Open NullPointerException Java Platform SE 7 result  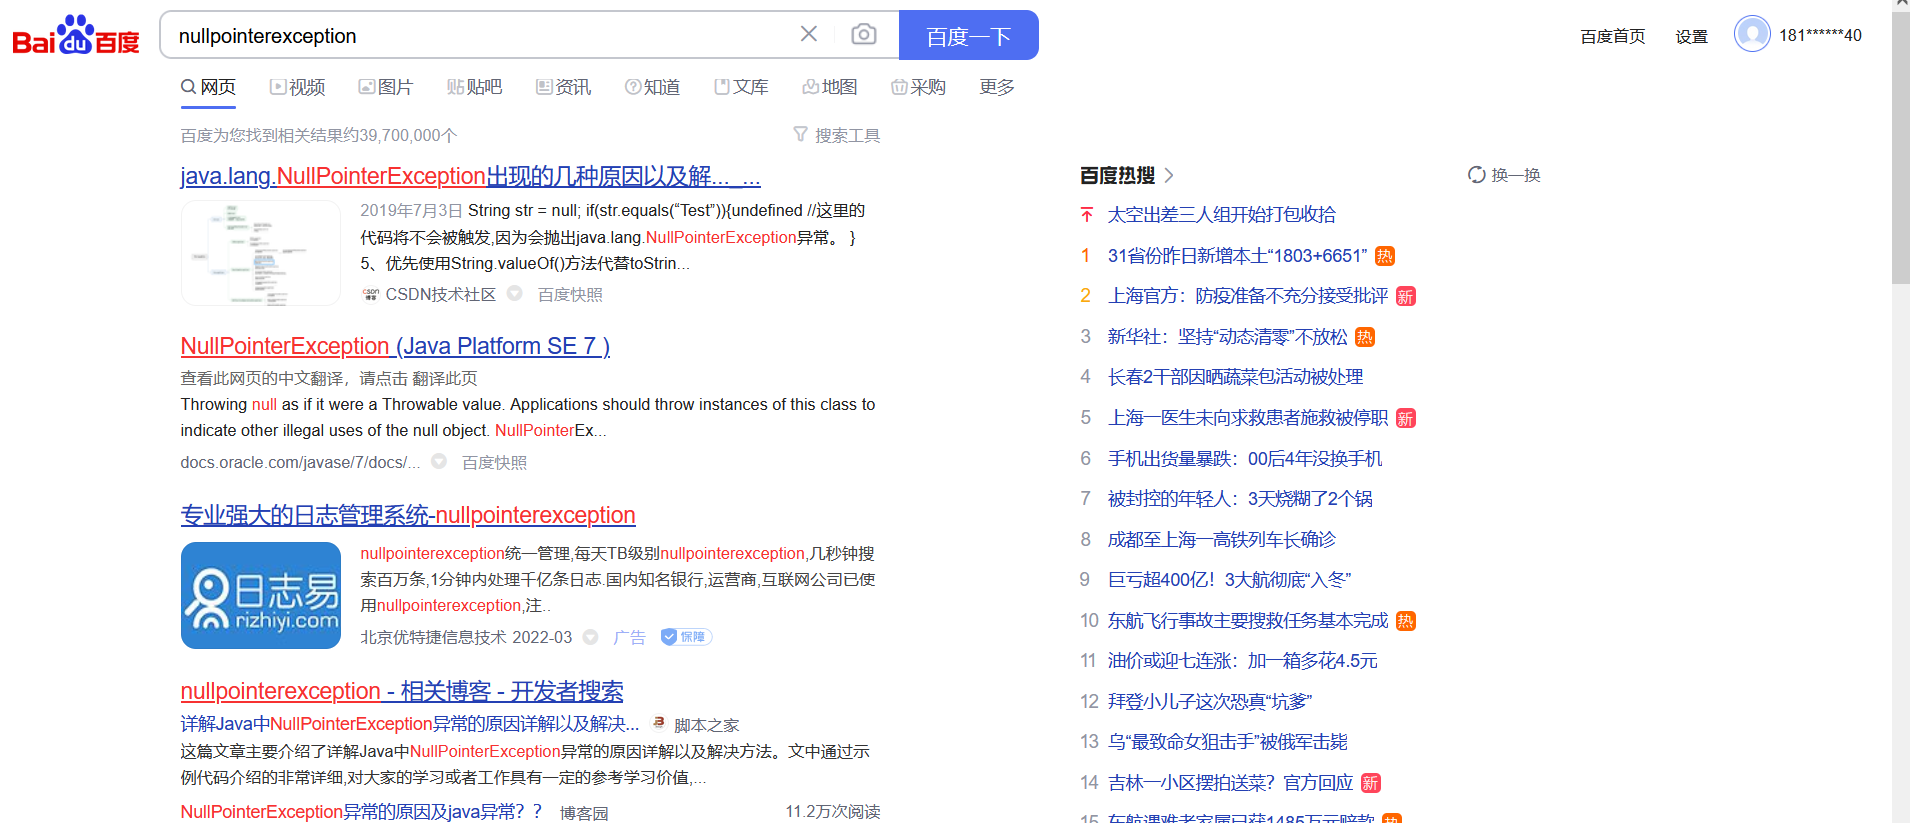point(395,346)
